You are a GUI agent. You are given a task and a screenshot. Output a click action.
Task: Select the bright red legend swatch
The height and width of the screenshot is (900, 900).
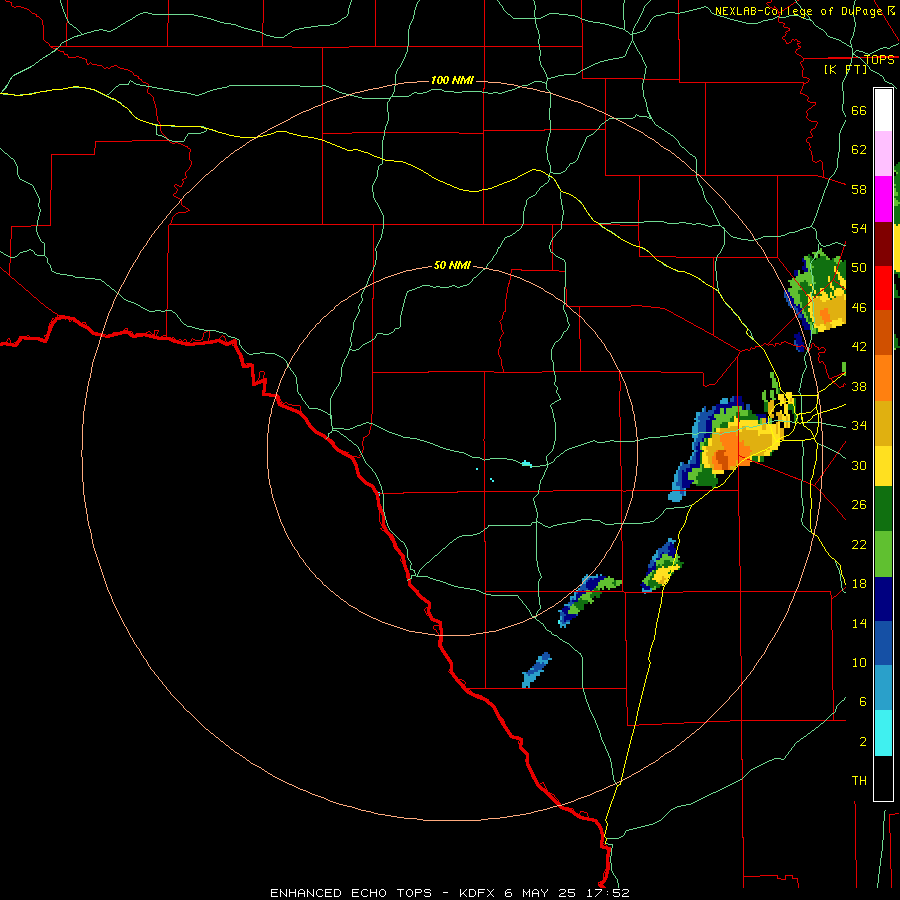(883, 289)
